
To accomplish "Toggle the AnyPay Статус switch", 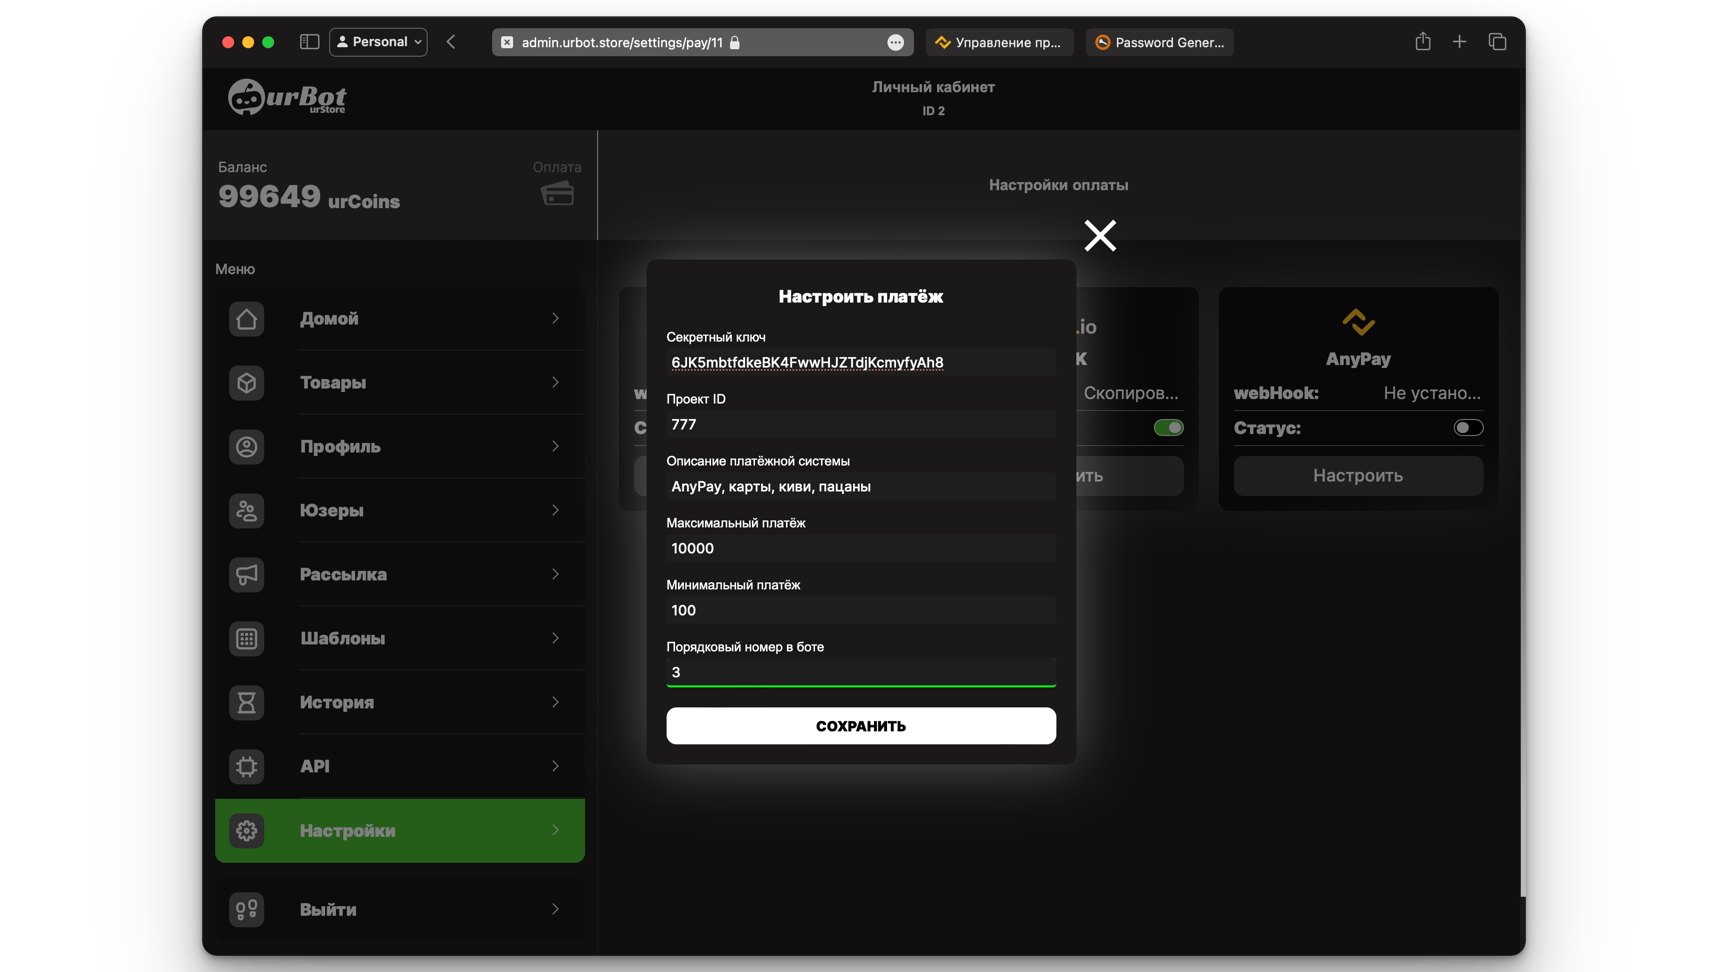I will coord(1467,428).
